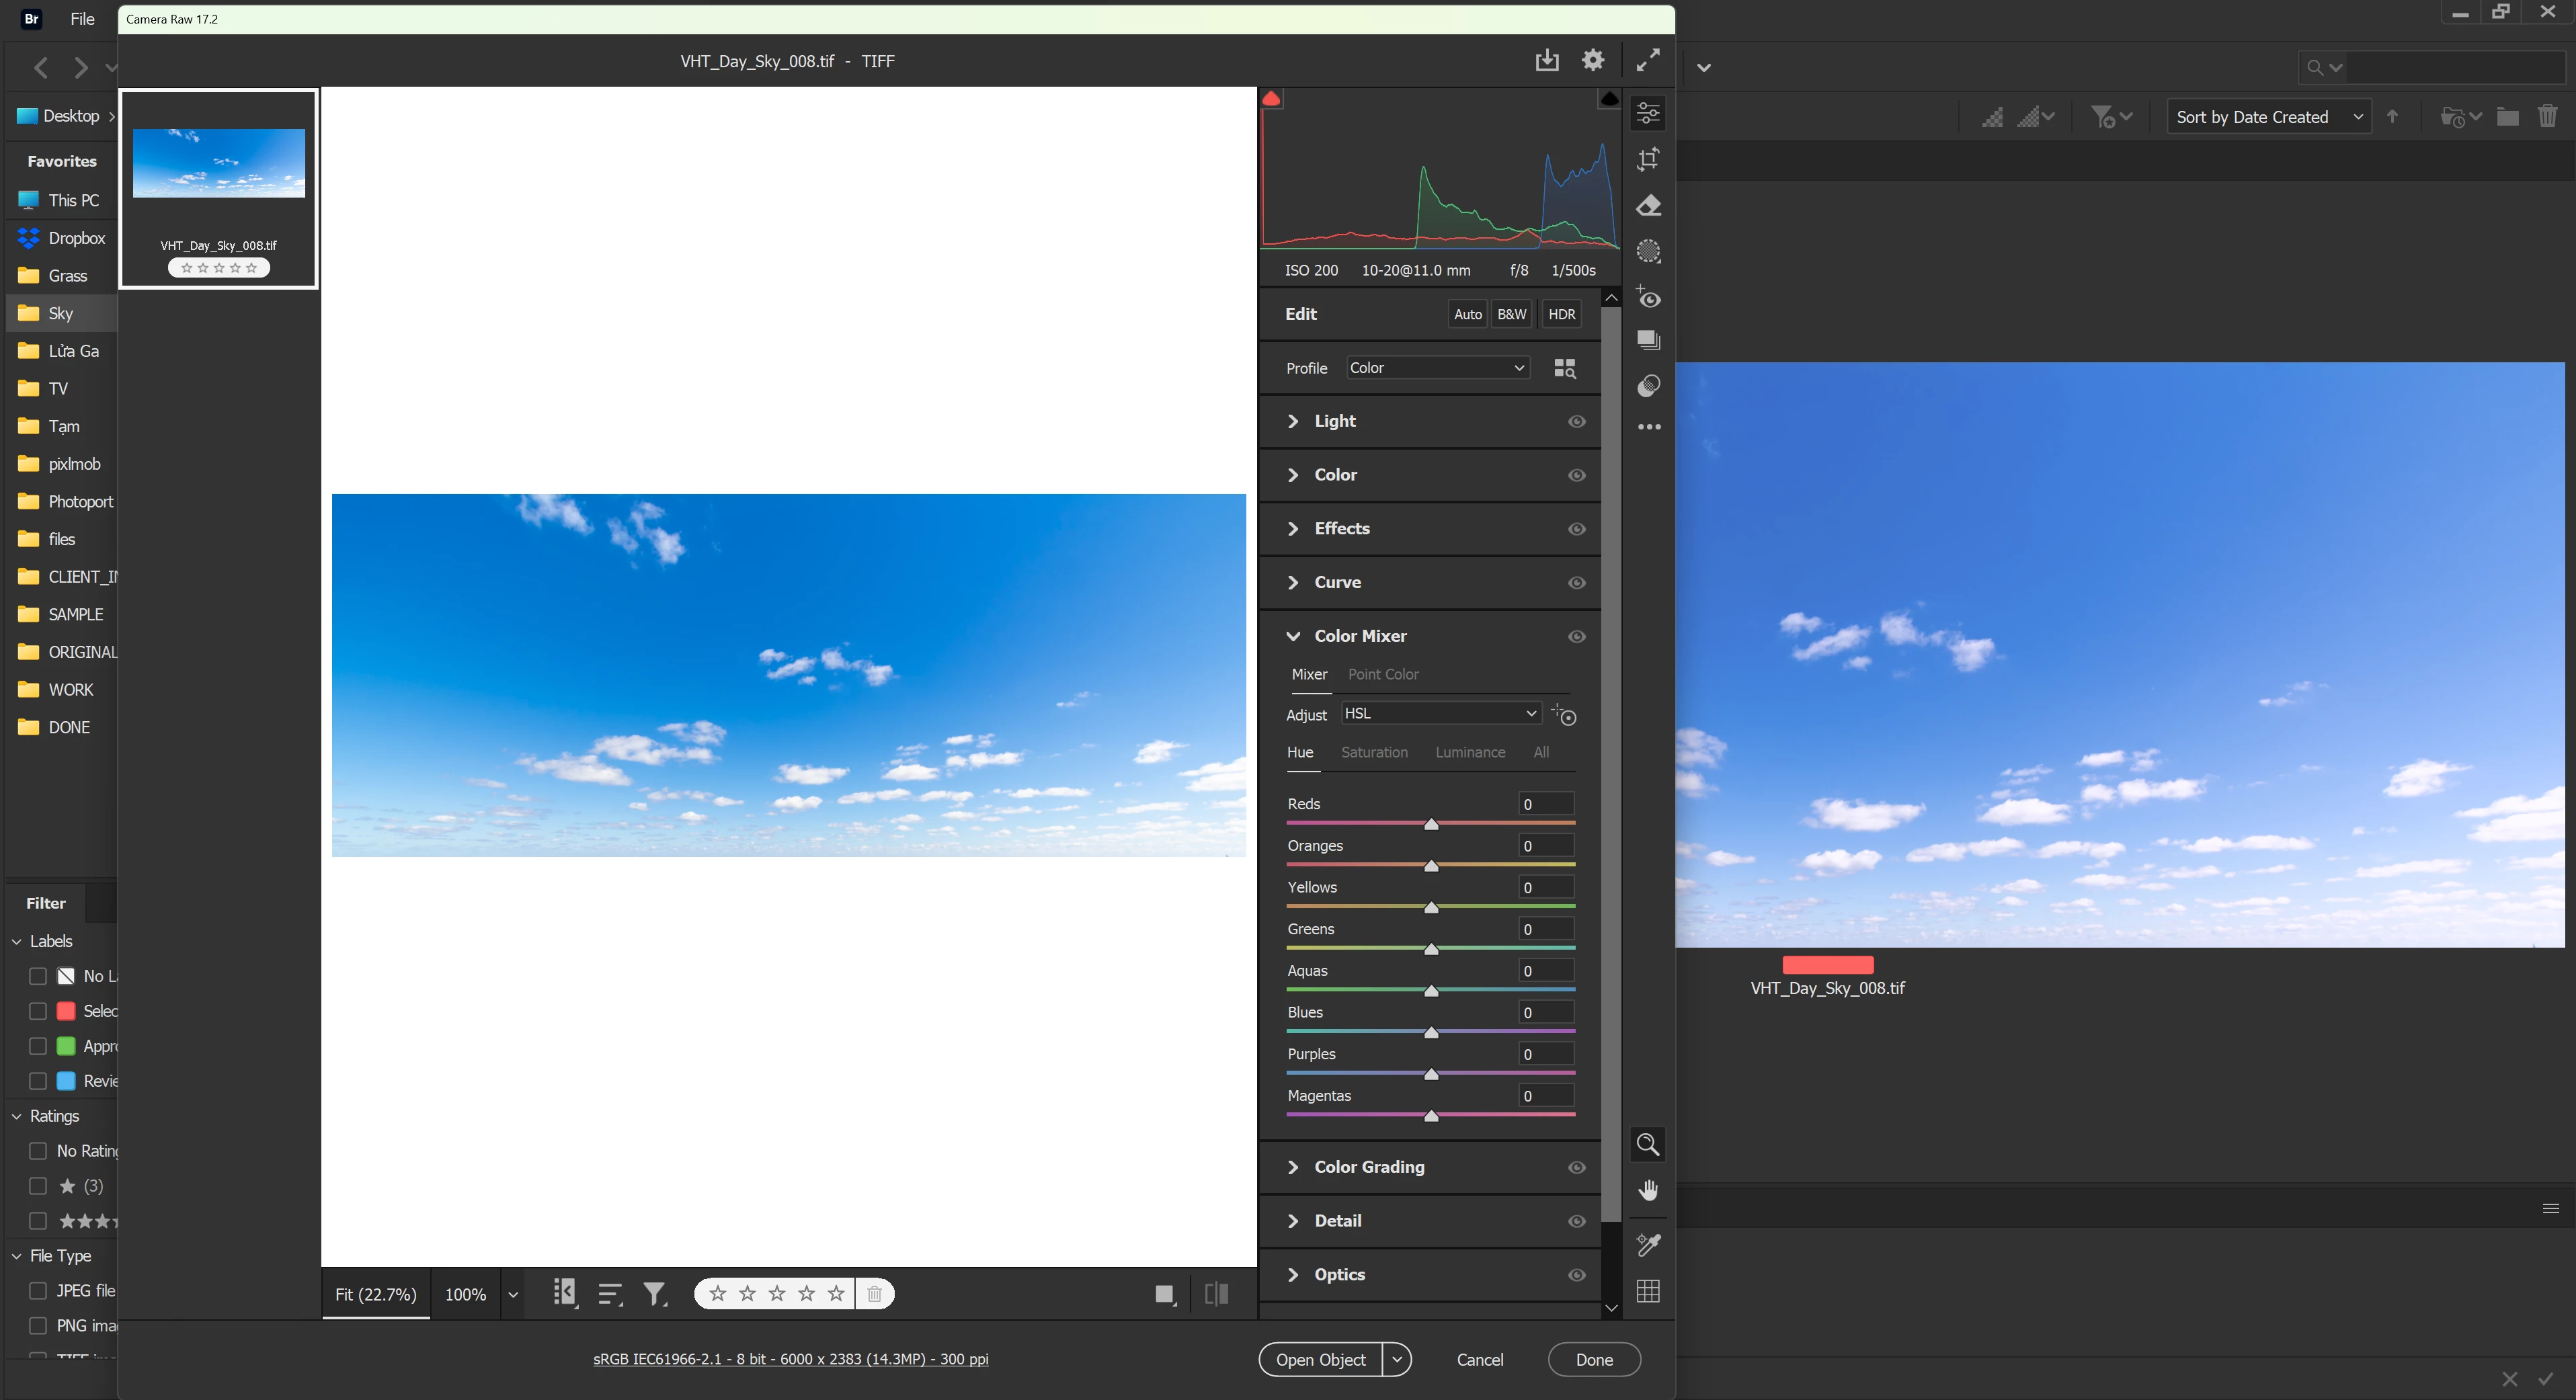Hide Color Mixer adjustments eye icon

(1577, 636)
